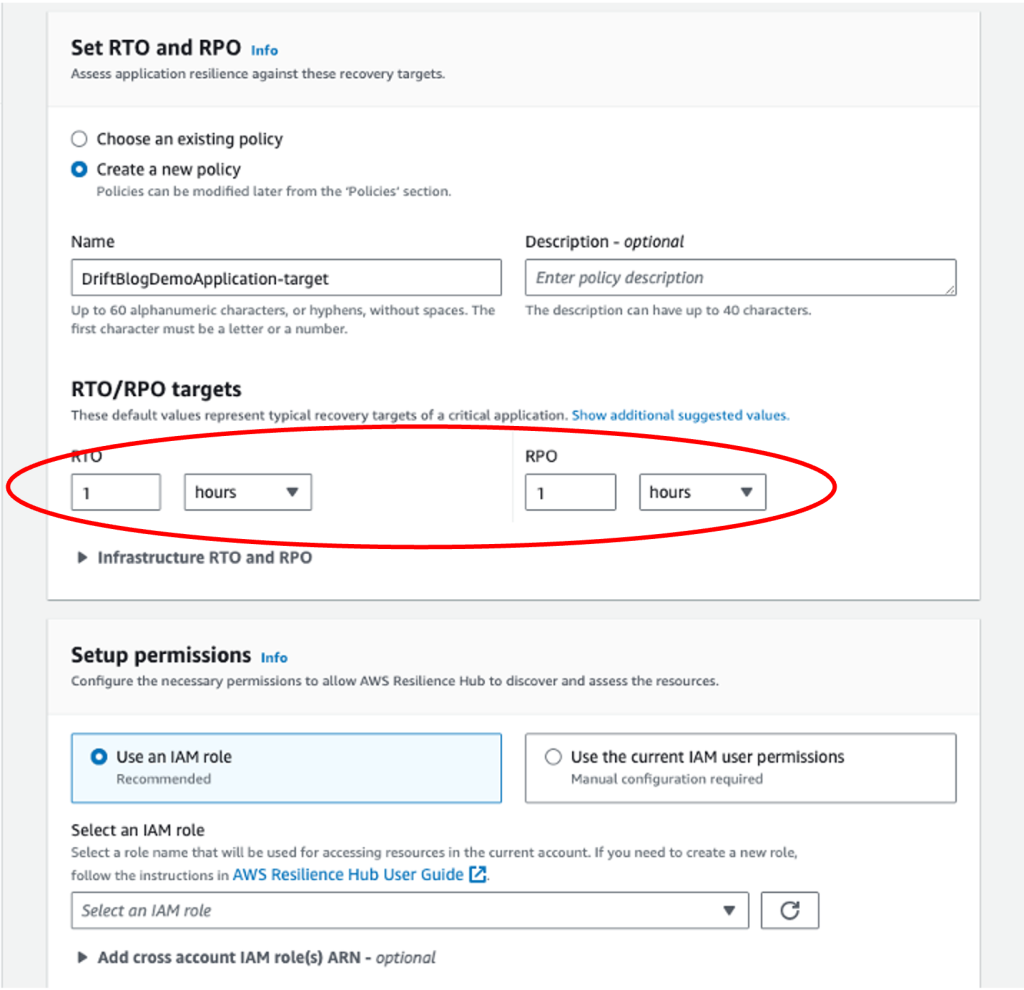Screen dimensions: 1024x990
Task: Click the refresh IAM roles icon button
Action: pyautogui.click(x=789, y=910)
